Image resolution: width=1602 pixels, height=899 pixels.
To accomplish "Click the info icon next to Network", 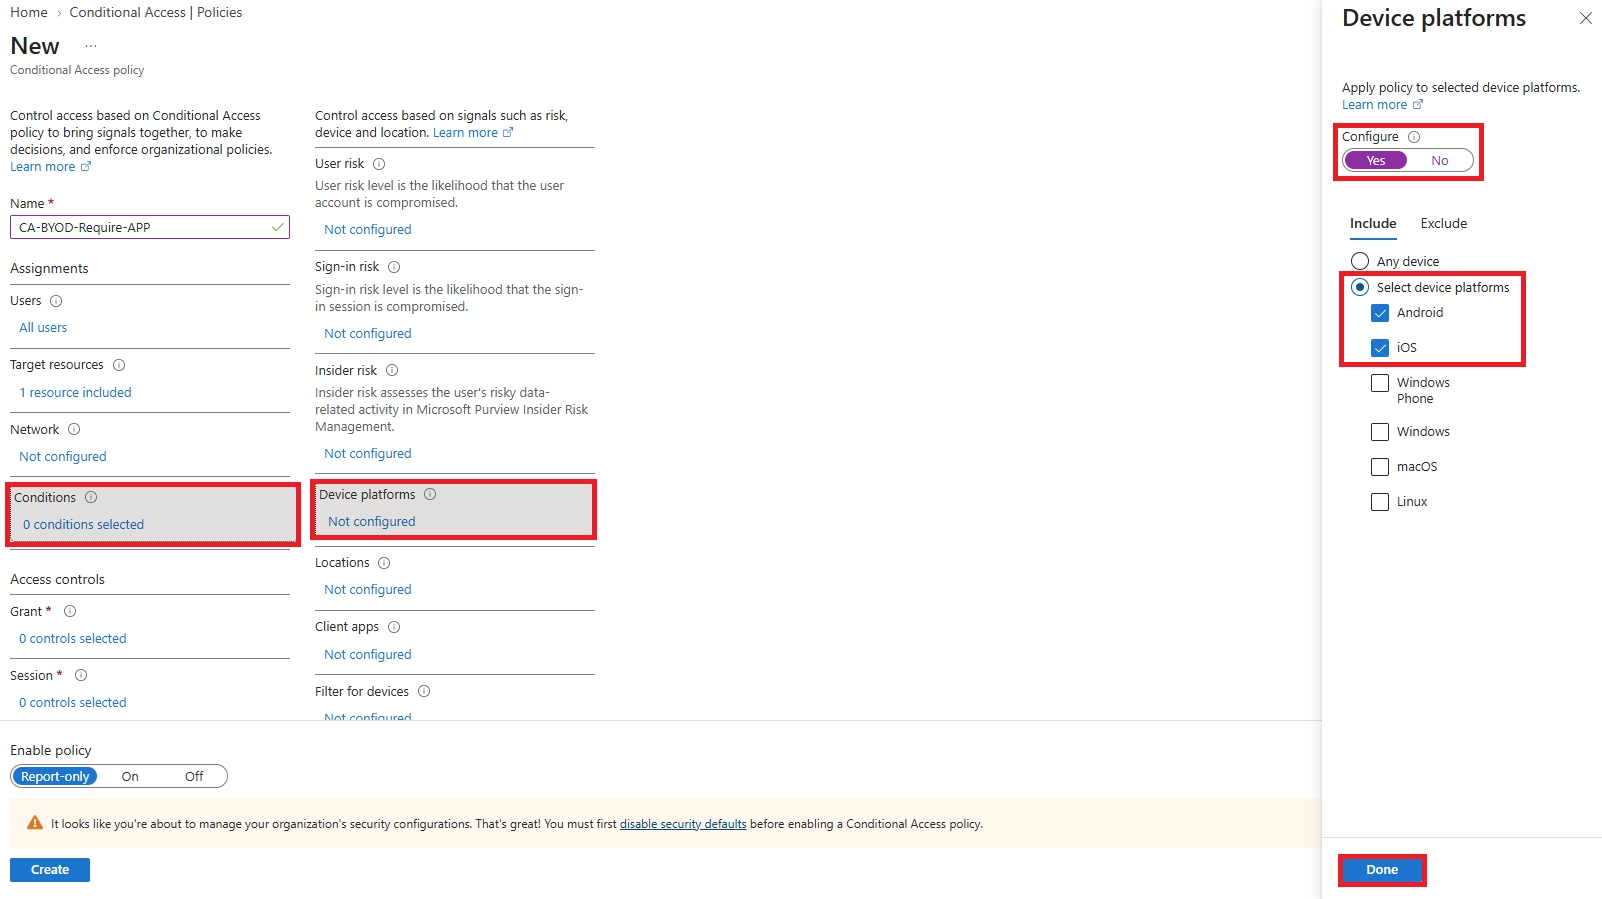I will click(74, 429).
